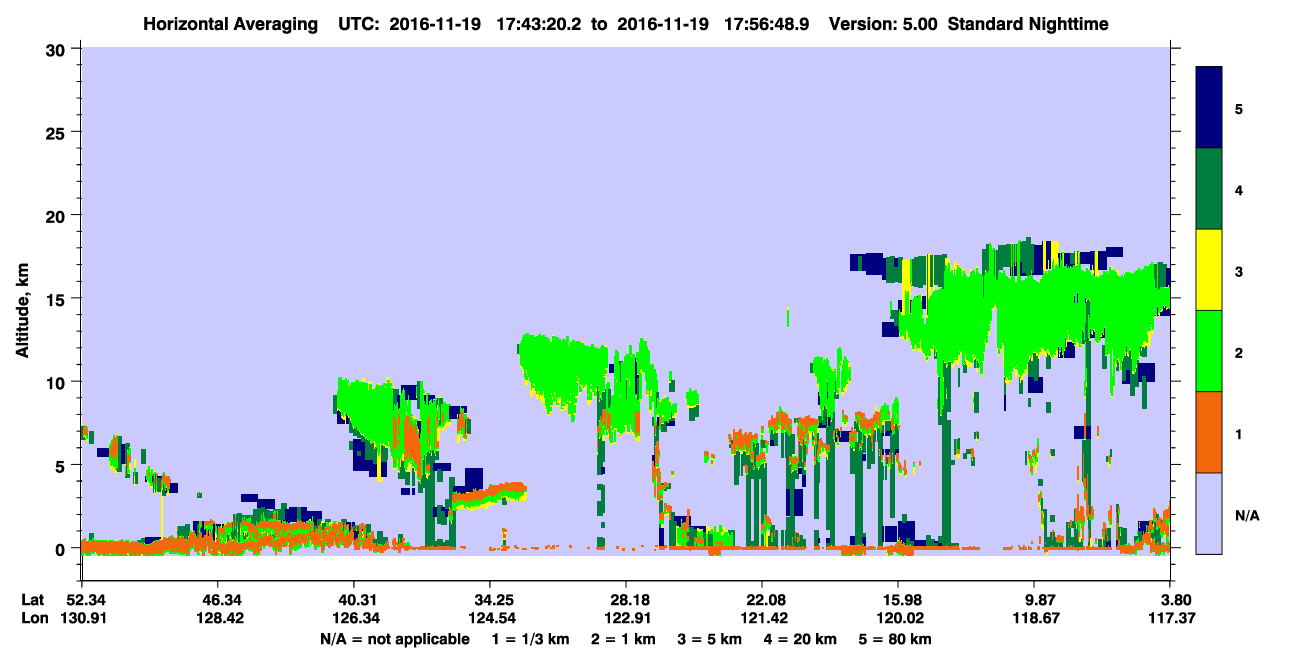Click the yellow level 3 legend swatch
Image resolution: width=1300 pixels, height=667 pixels.
tap(1210, 270)
